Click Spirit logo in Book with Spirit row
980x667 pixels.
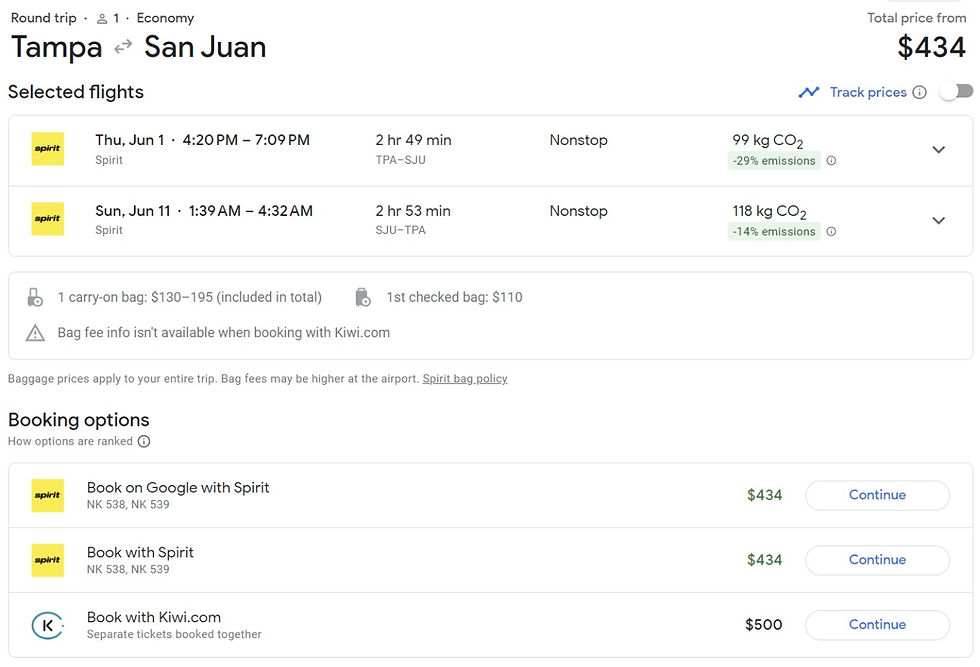click(x=48, y=560)
